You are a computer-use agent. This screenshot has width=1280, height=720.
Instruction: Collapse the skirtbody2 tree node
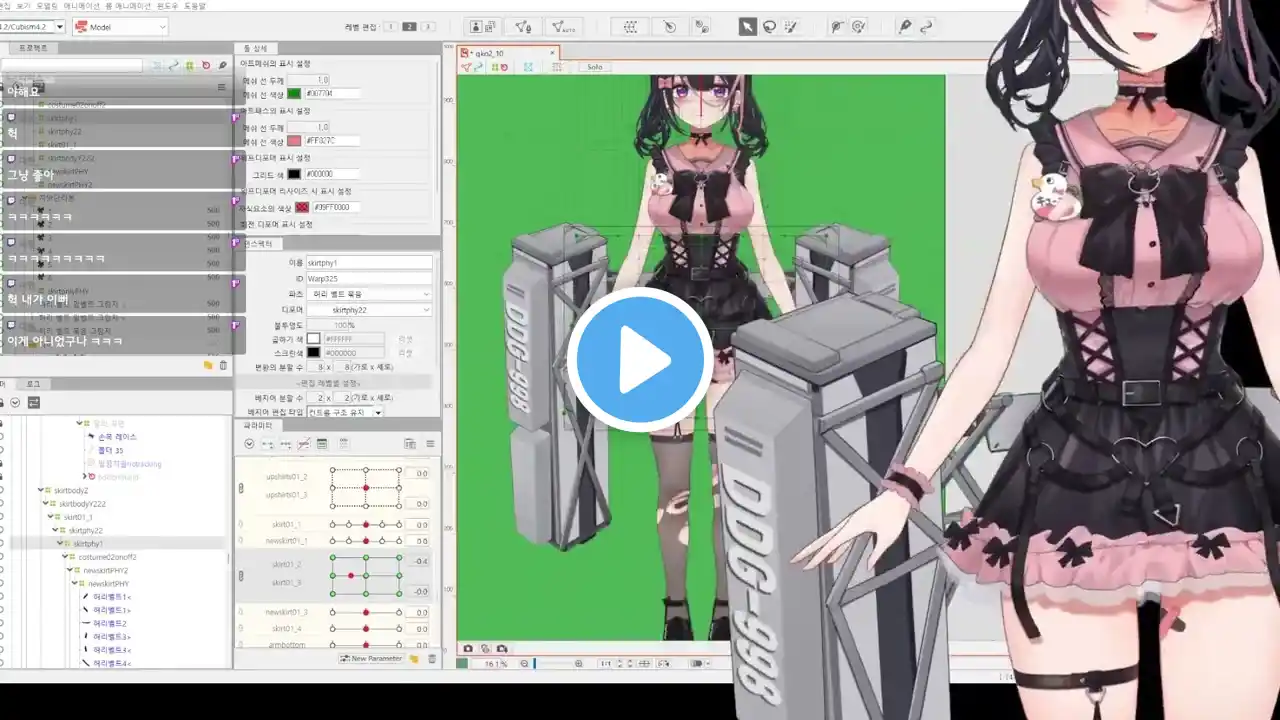coord(41,490)
